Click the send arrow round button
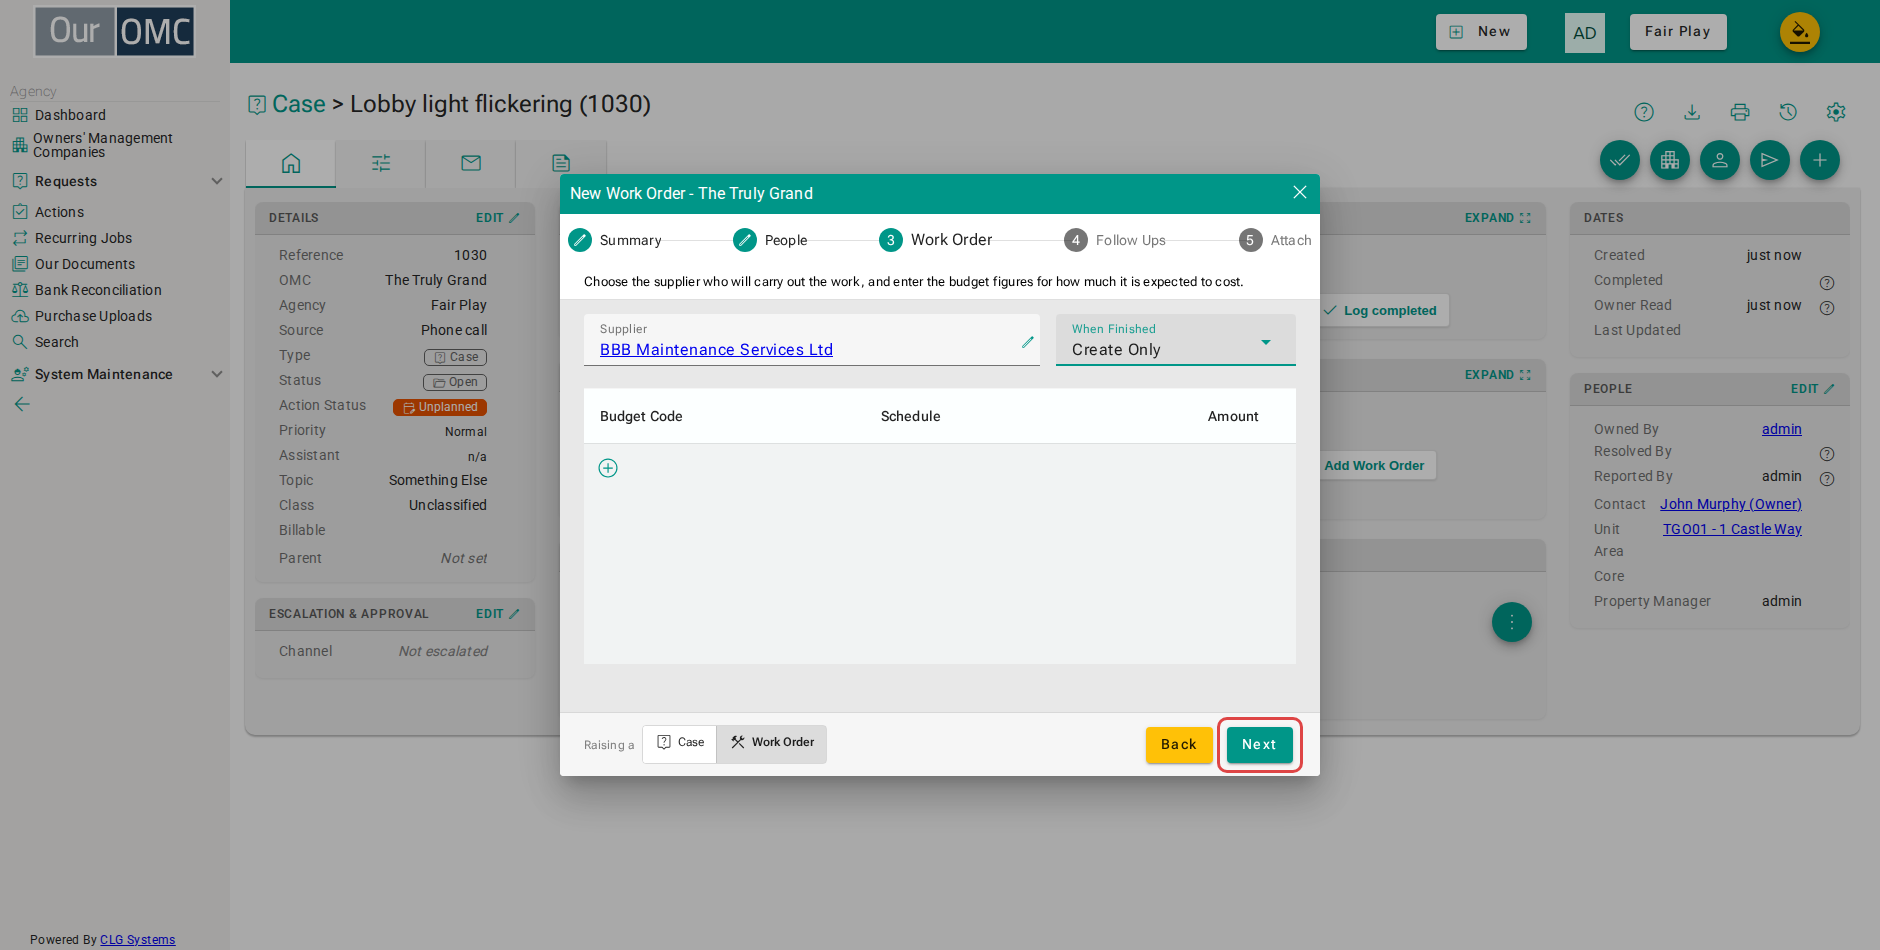Screen dimensions: 1880x950 point(1770,160)
